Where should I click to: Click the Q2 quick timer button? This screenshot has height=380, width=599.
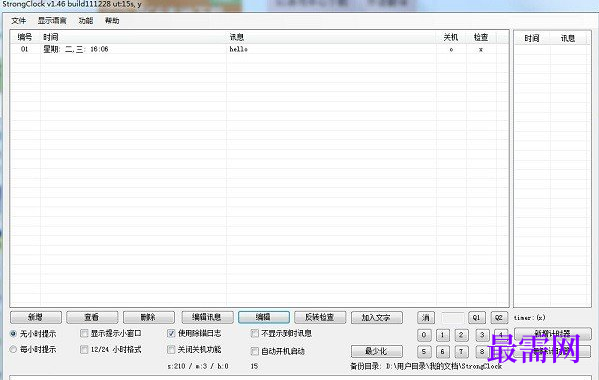[x=499, y=317]
